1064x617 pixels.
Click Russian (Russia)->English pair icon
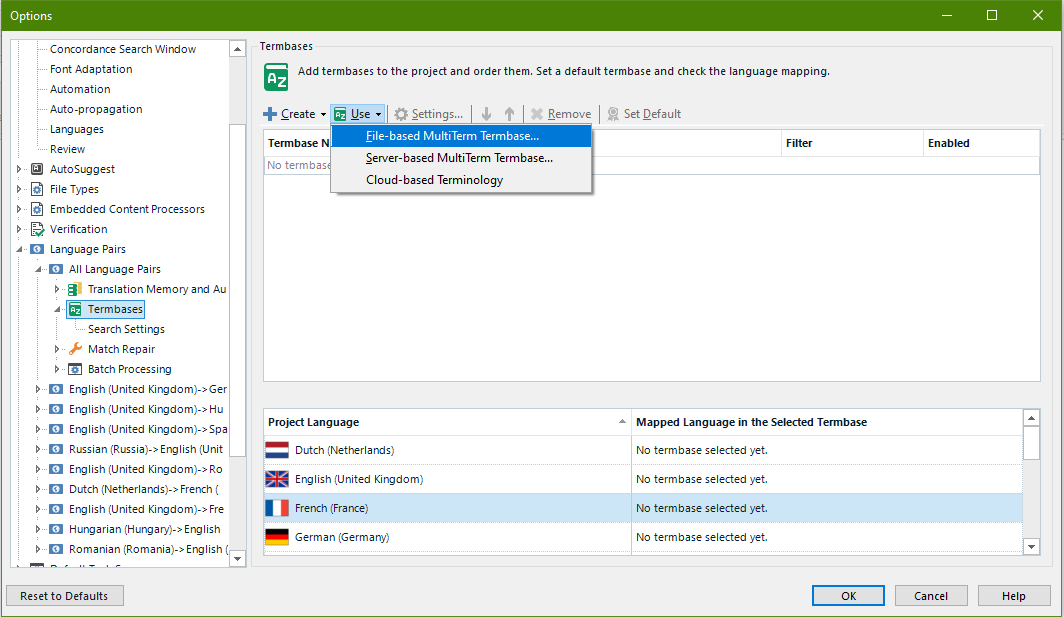coord(56,449)
